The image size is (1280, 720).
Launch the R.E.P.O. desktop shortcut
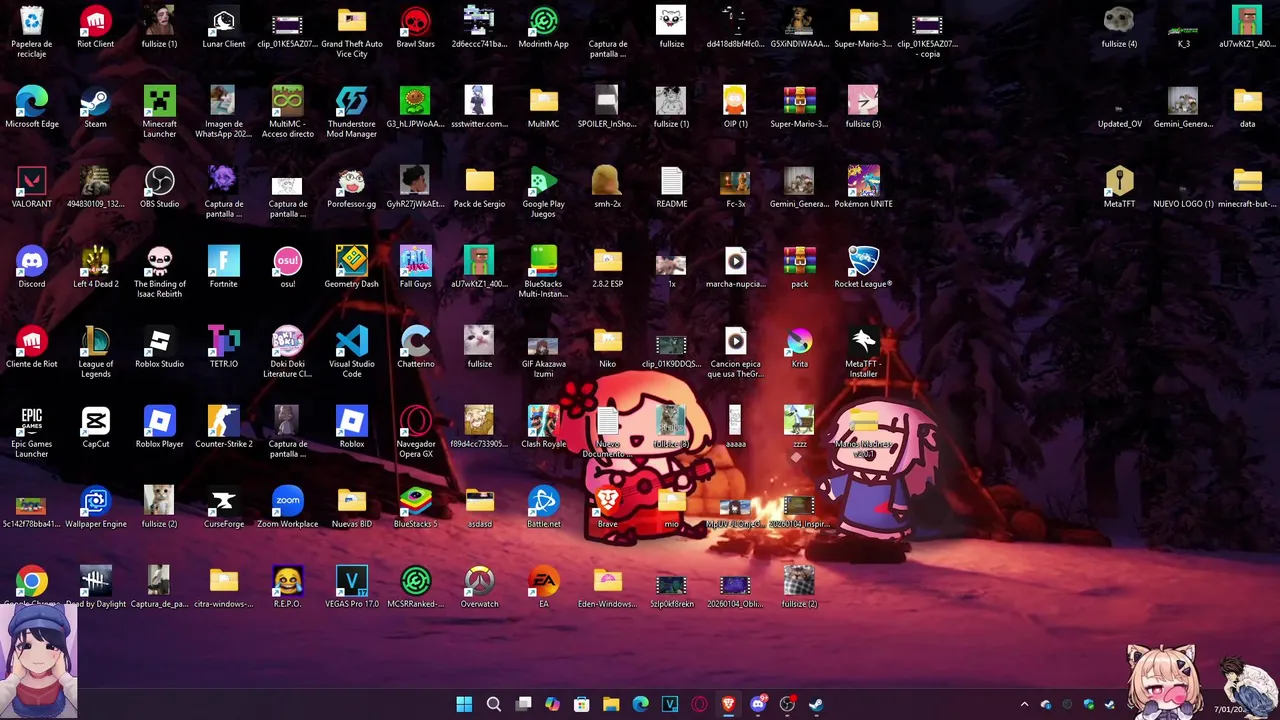pos(288,582)
